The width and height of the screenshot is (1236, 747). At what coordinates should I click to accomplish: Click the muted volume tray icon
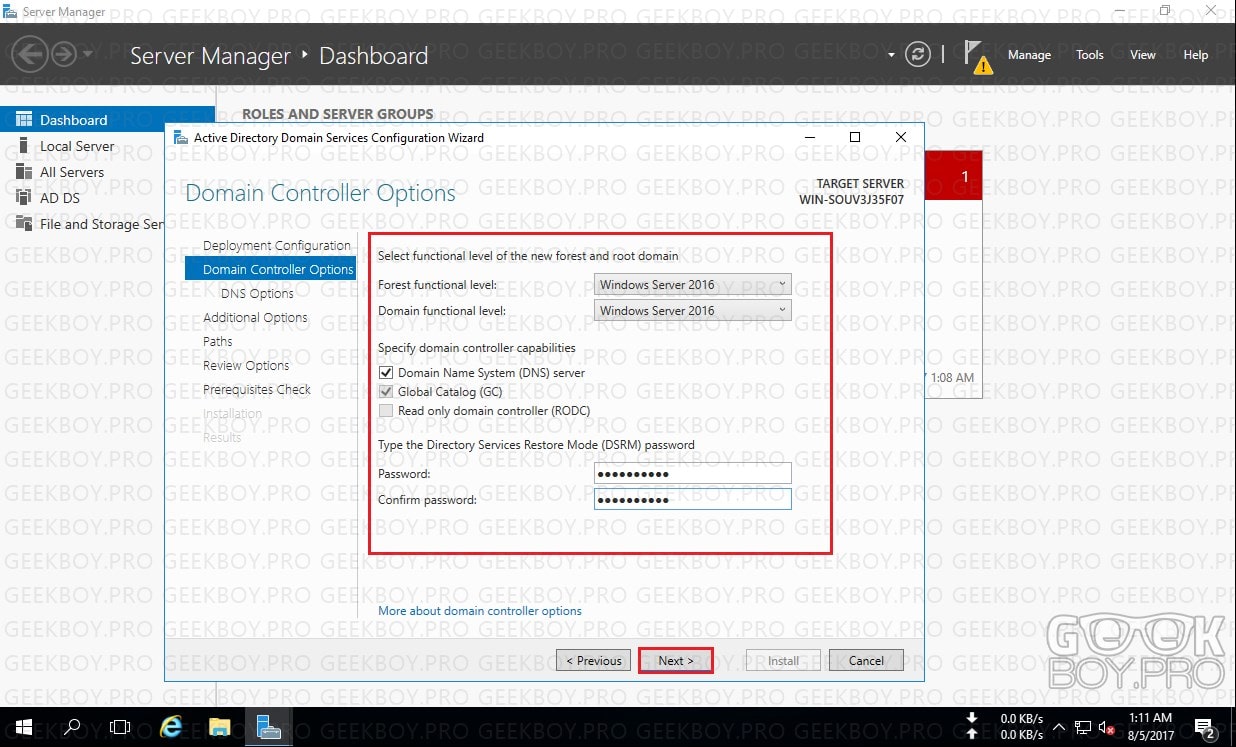click(1107, 727)
